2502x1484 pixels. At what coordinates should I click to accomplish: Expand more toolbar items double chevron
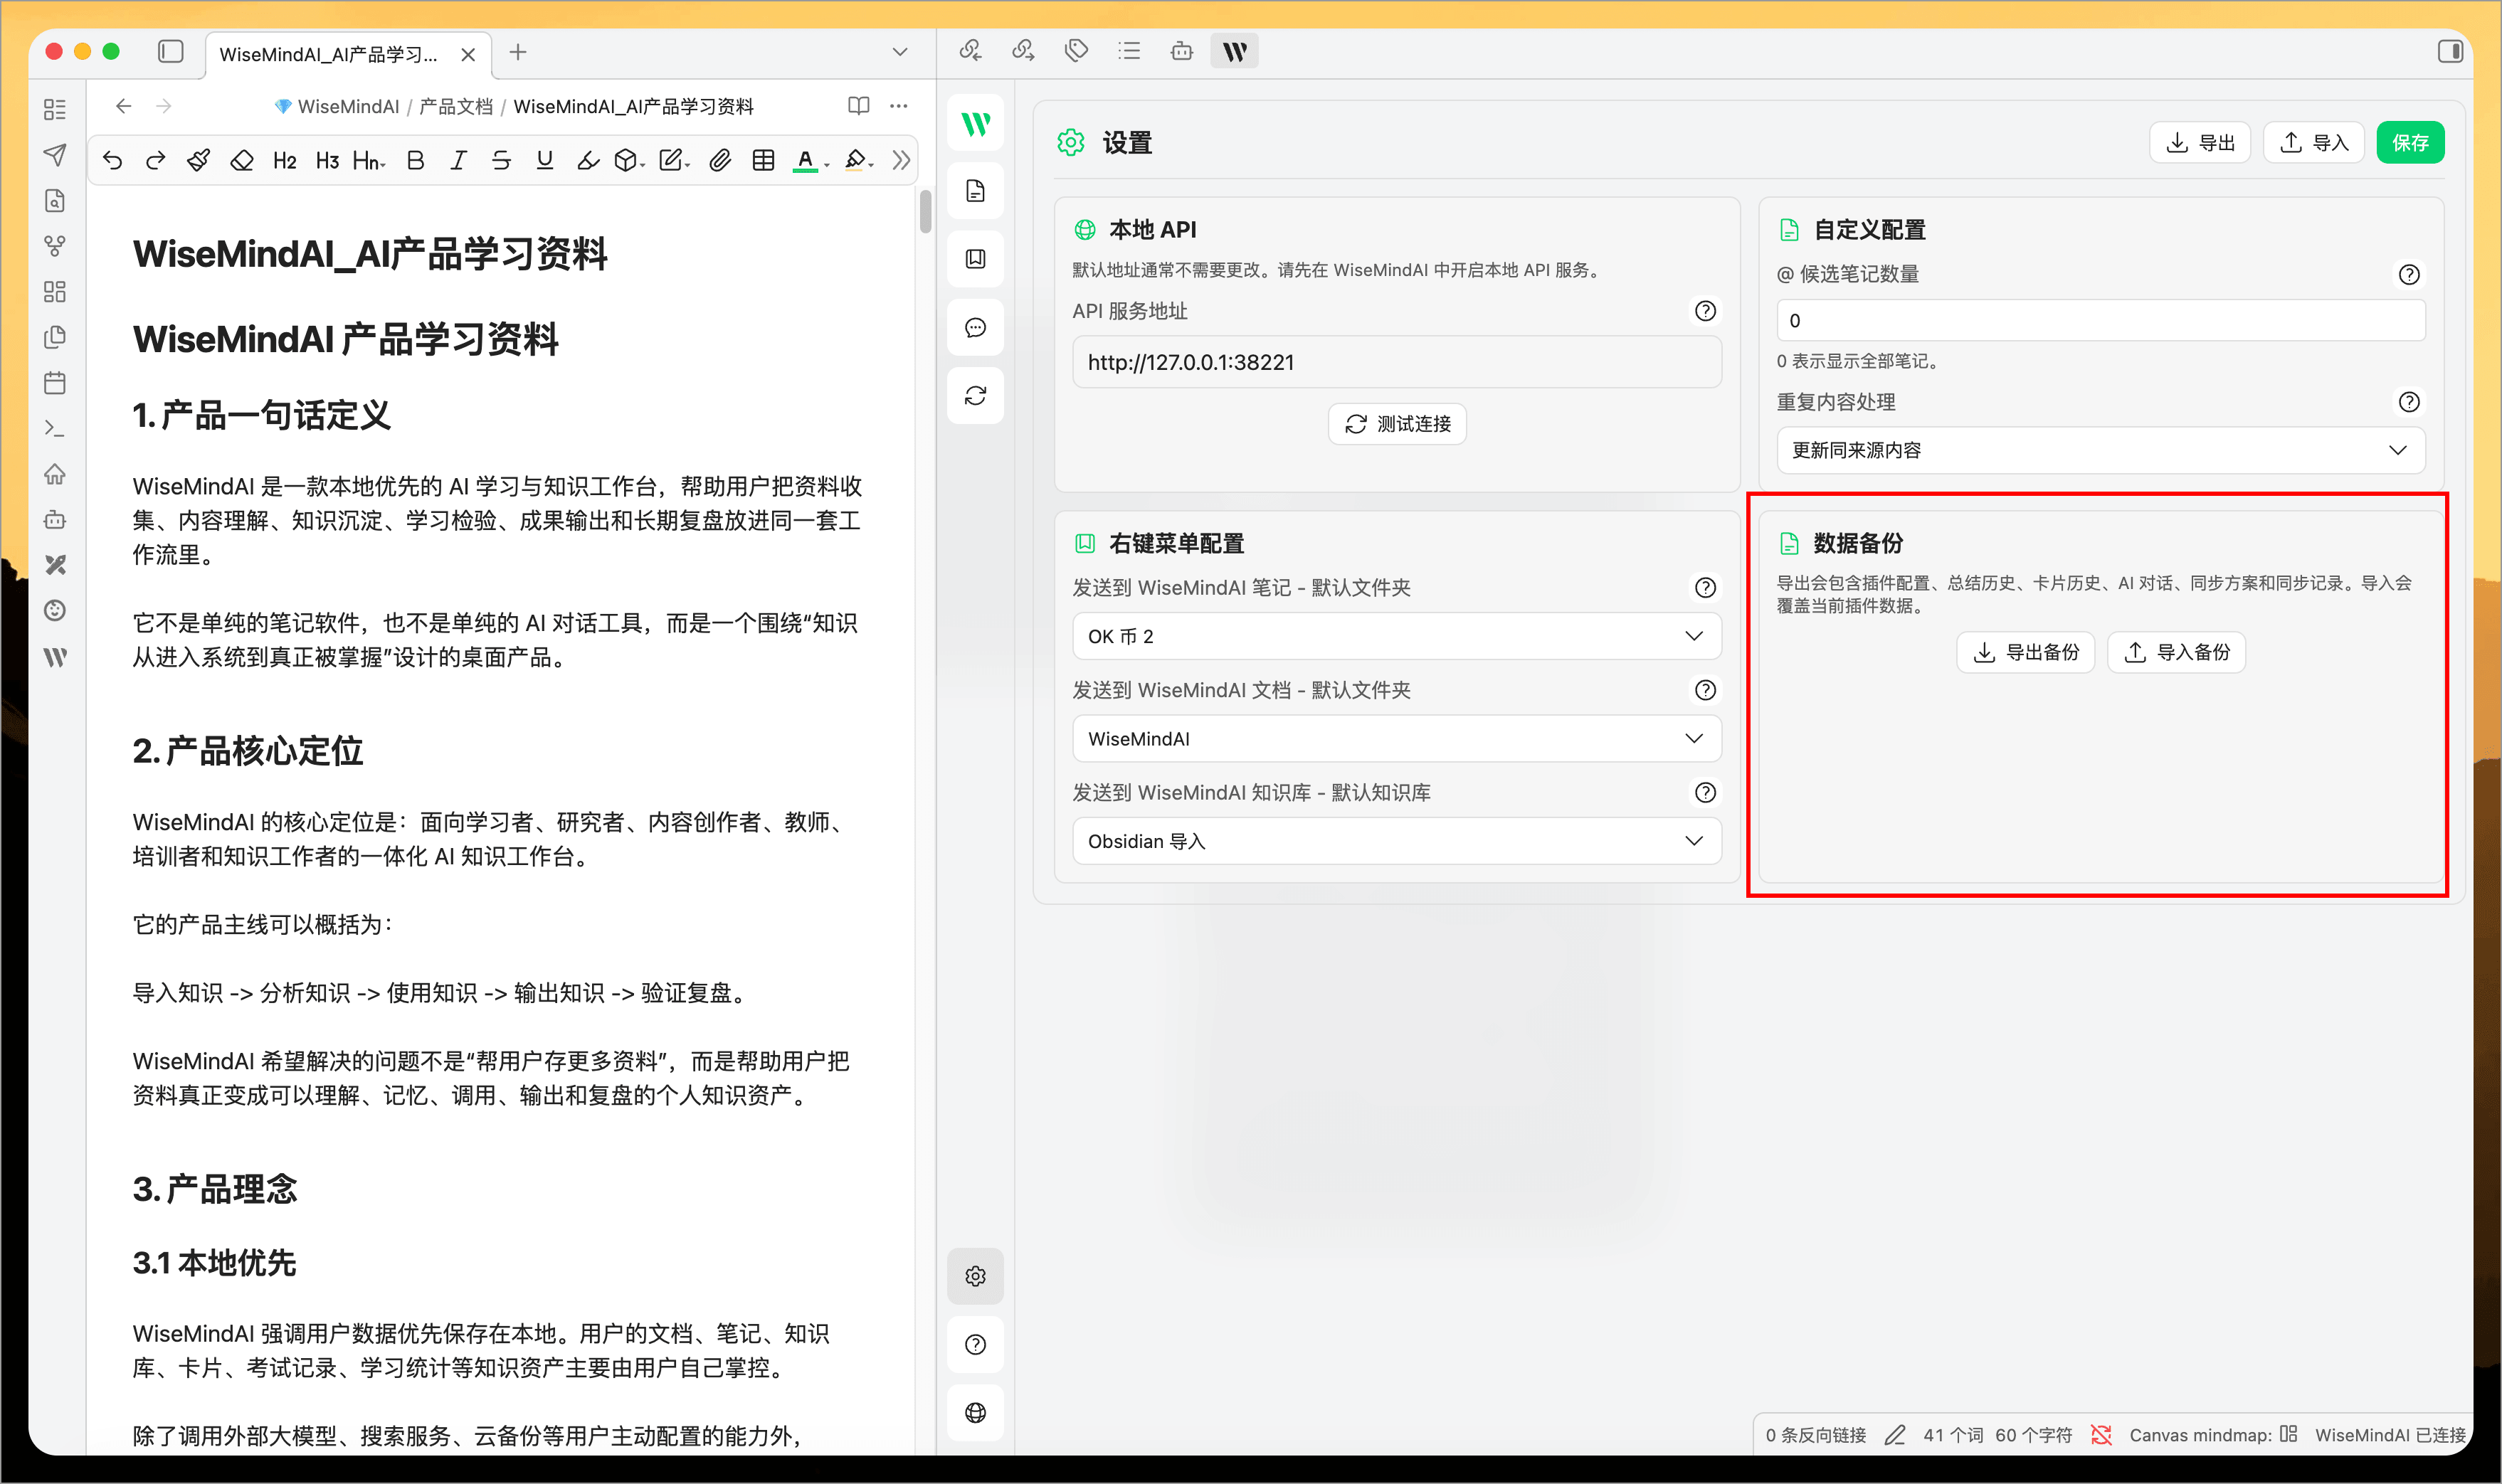(x=901, y=160)
